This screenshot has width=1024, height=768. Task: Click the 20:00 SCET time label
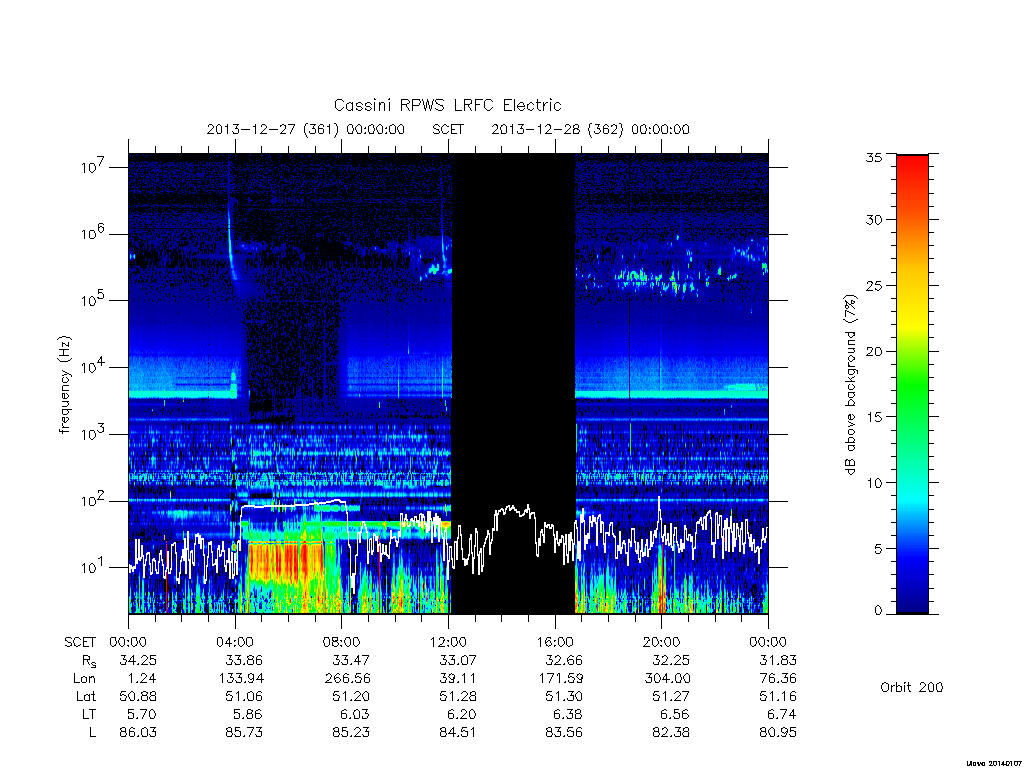(x=662, y=642)
